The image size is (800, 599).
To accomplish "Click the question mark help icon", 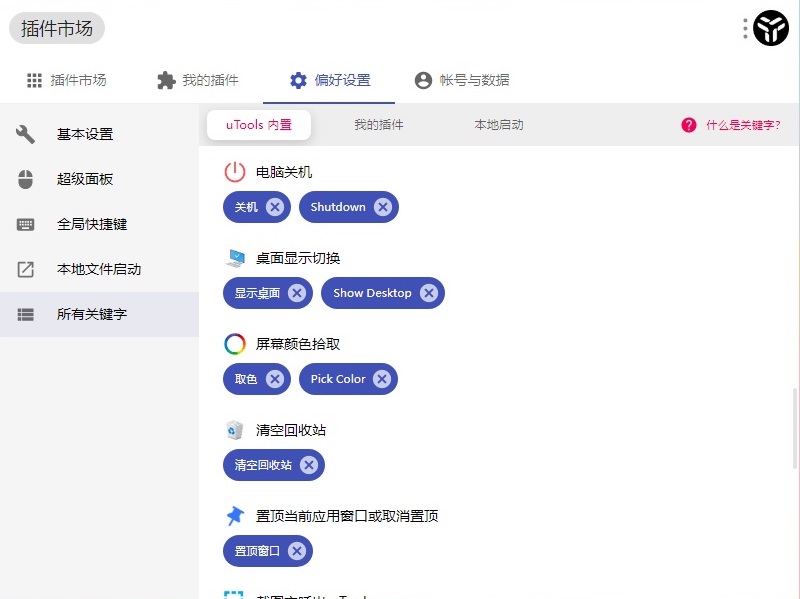I will [689, 126].
